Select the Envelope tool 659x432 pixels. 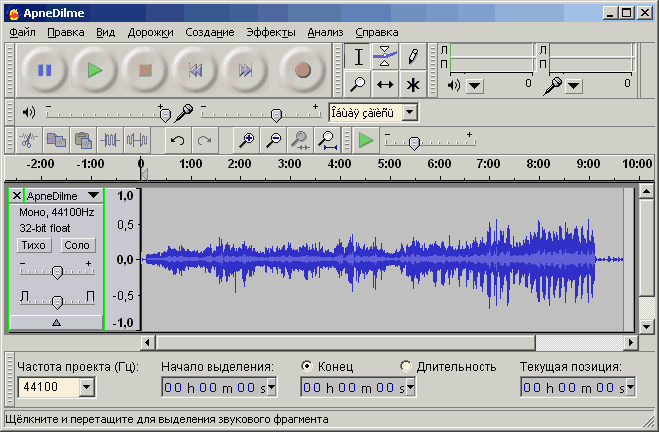coord(385,56)
